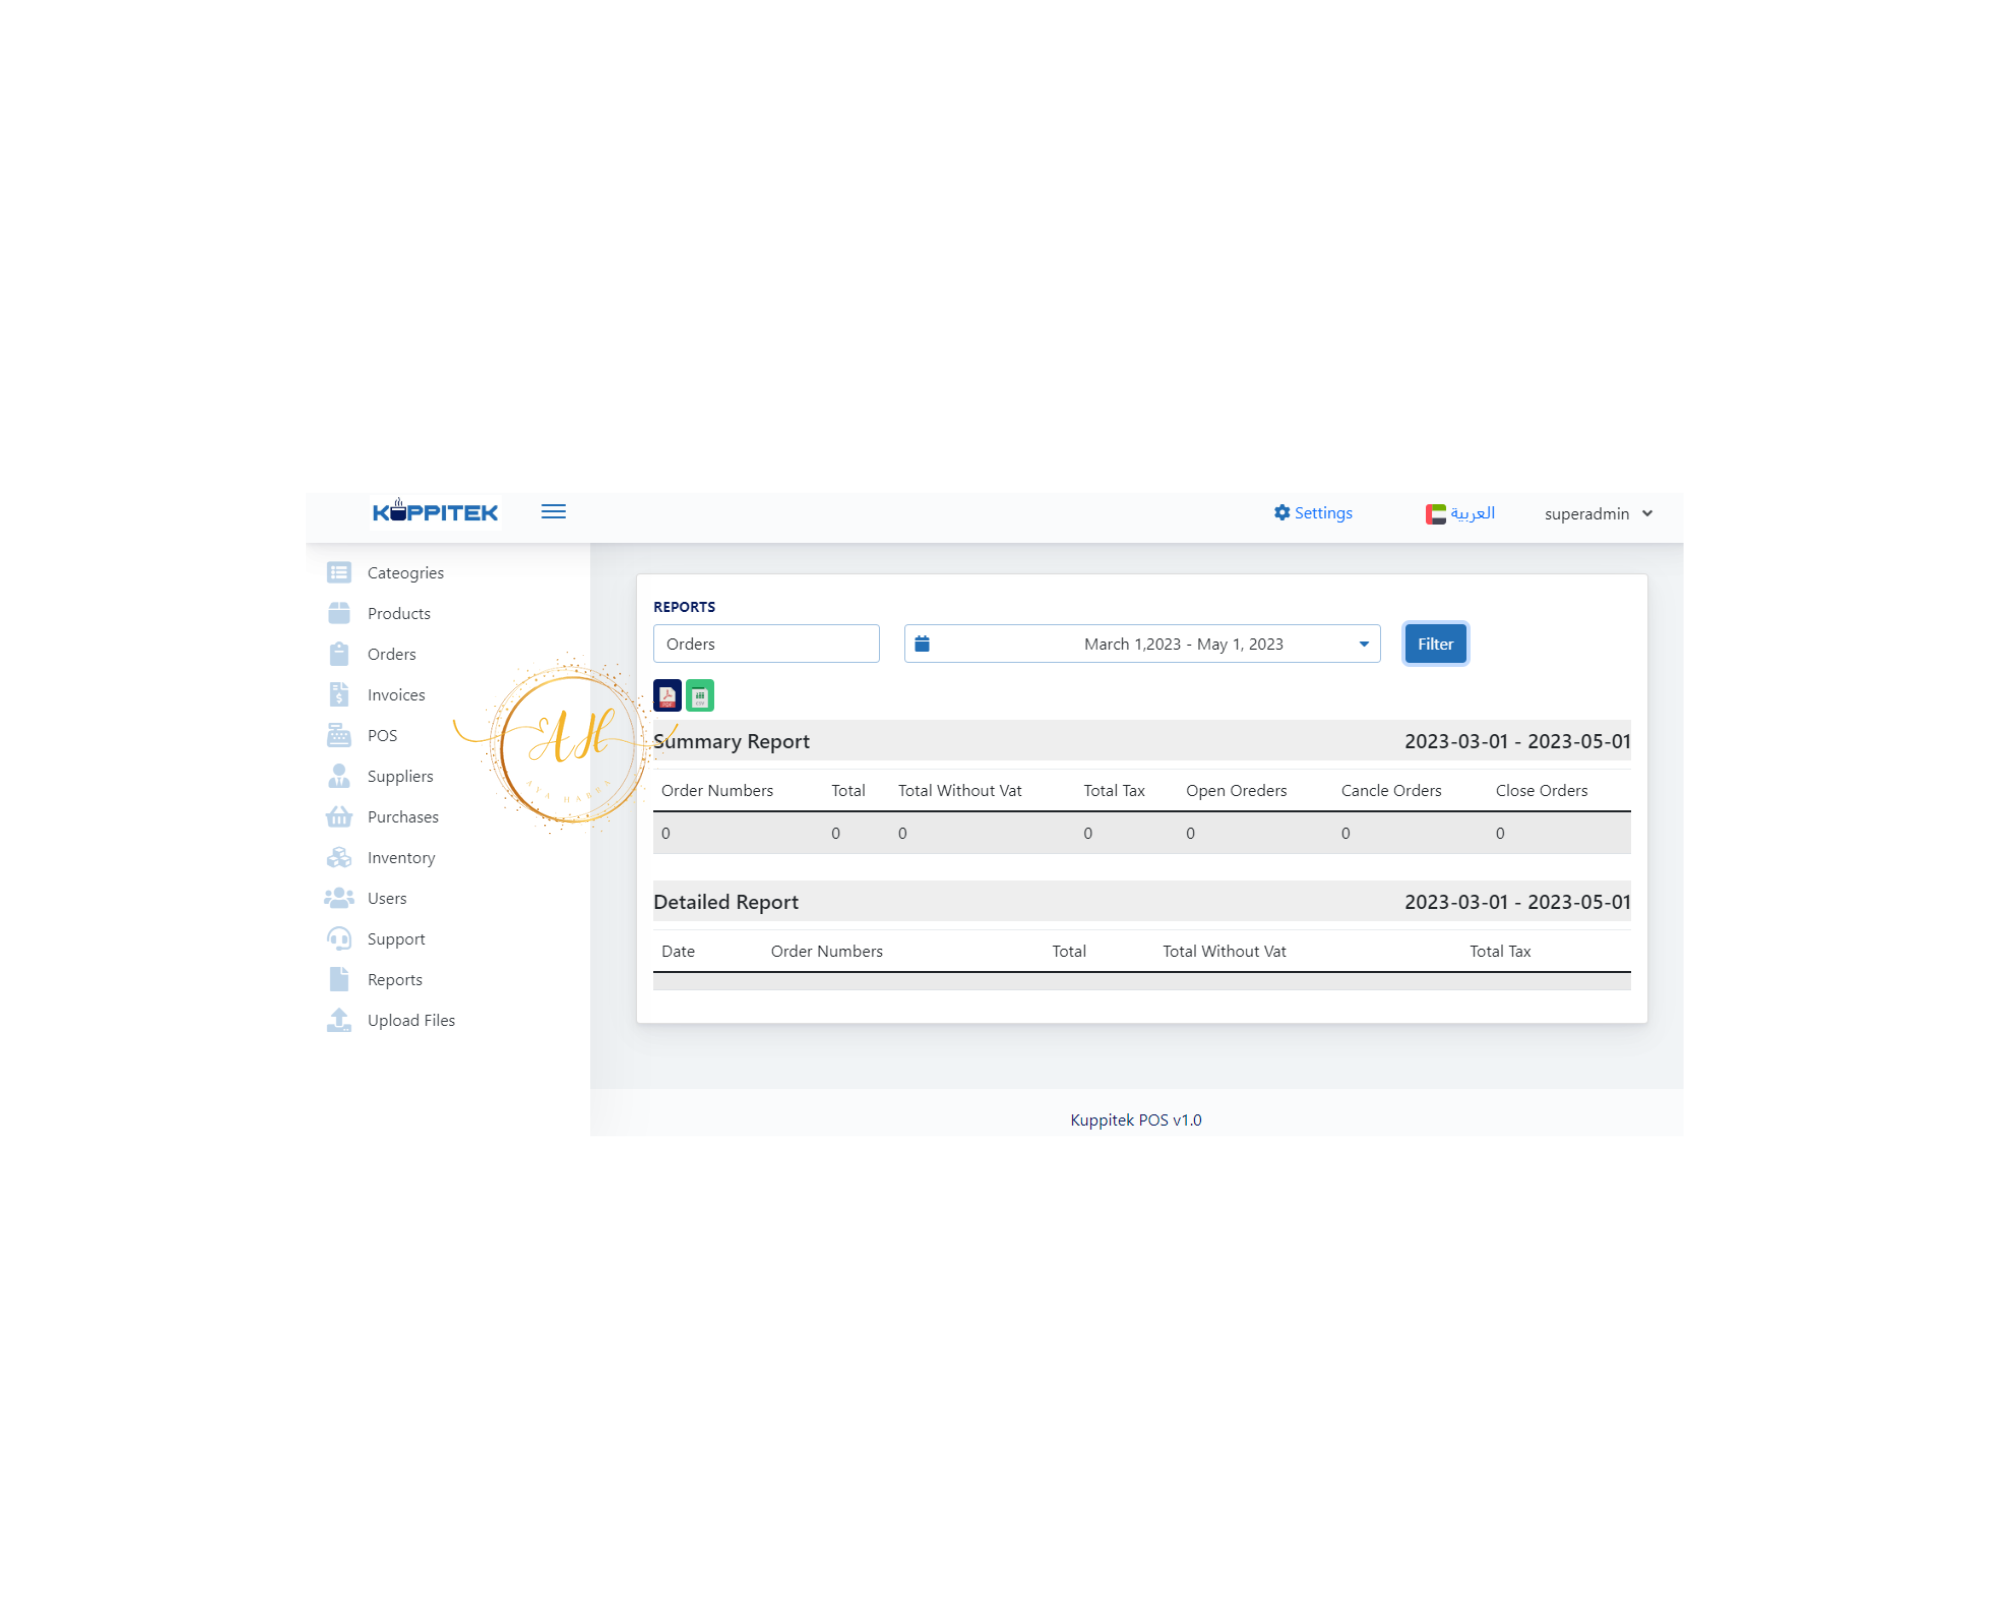
Task: Click the Users group icon
Action: pos(339,898)
